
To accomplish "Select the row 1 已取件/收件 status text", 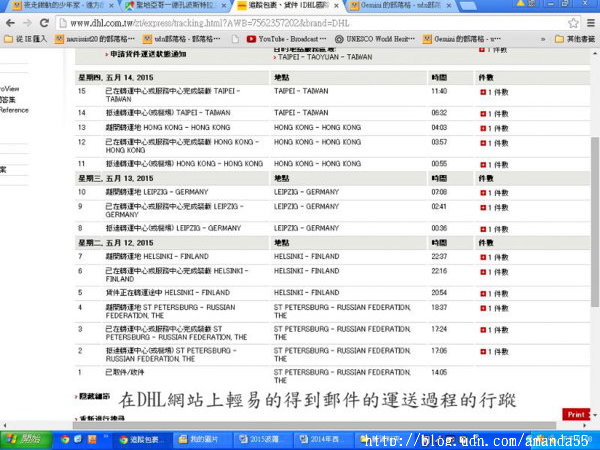I will pos(125,372).
